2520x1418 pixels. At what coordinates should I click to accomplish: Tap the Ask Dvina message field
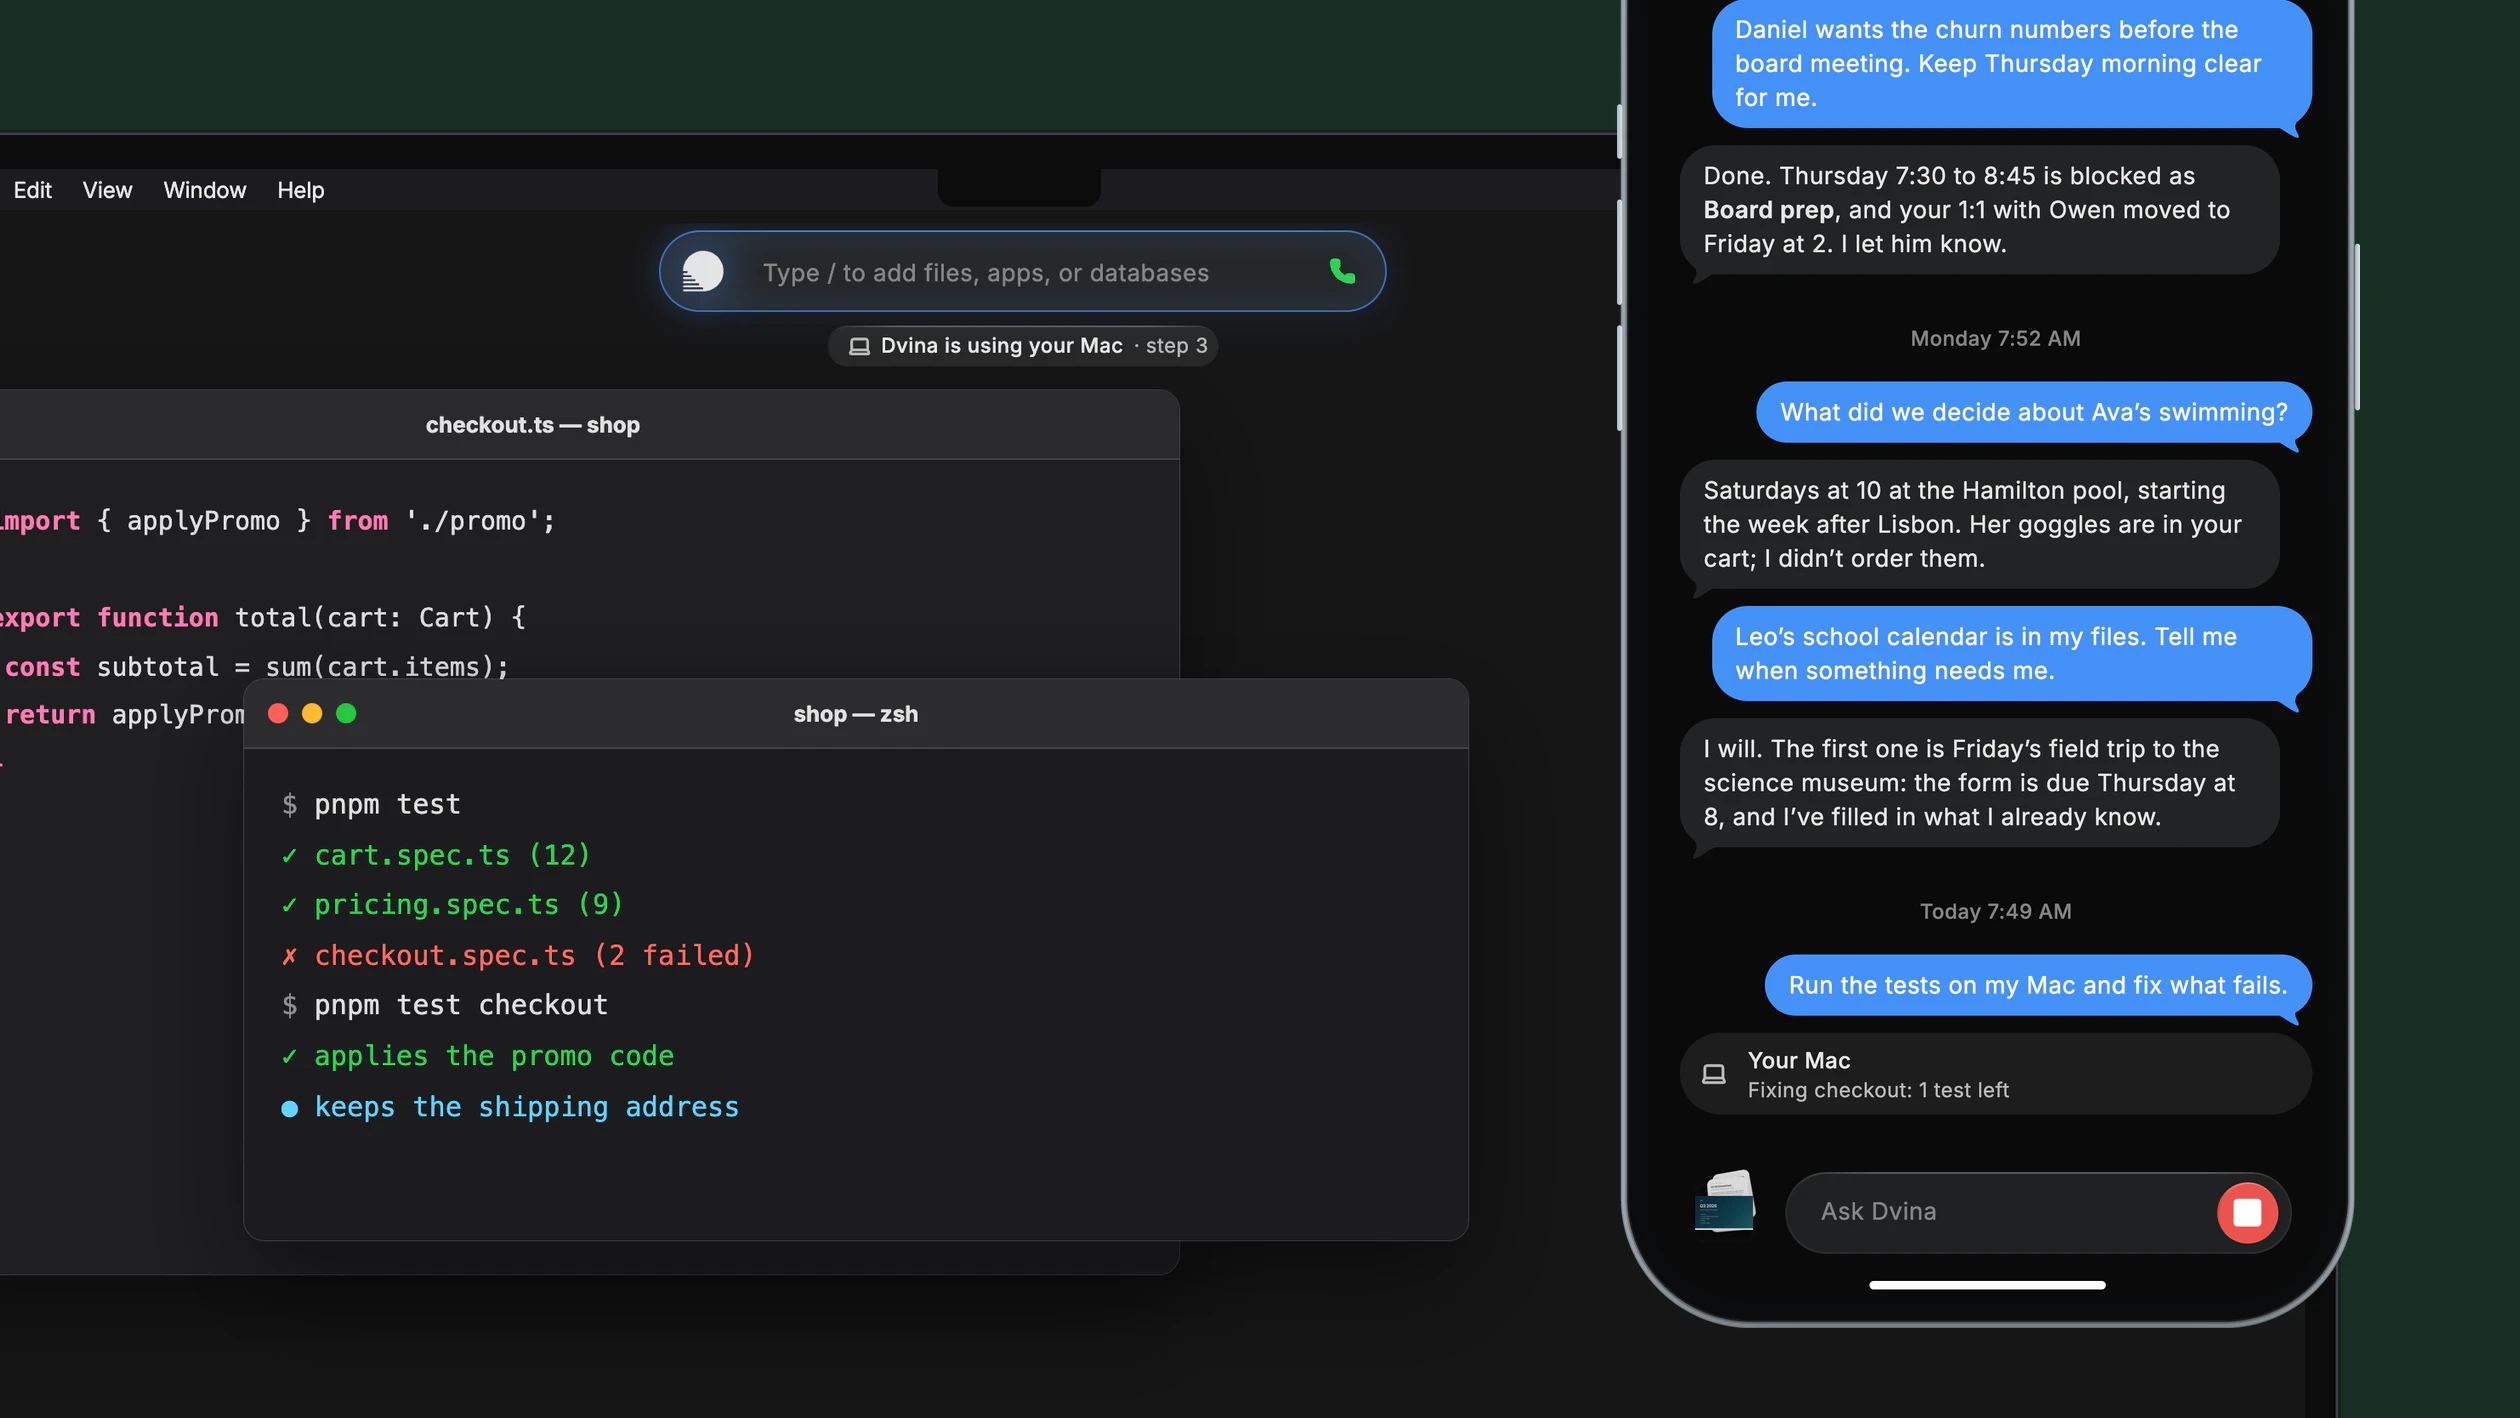pyautogui.click(x=2037, y=1212)
